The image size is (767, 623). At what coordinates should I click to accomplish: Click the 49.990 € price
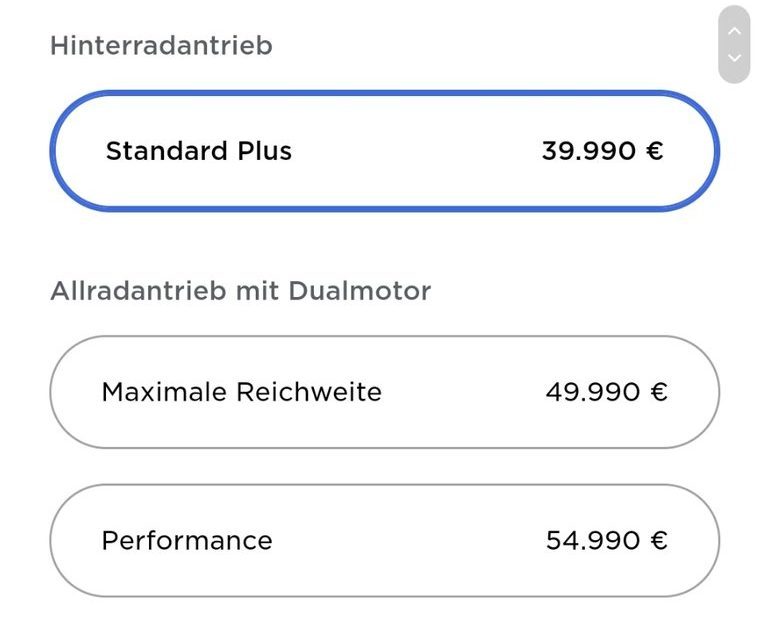point(606,391)
